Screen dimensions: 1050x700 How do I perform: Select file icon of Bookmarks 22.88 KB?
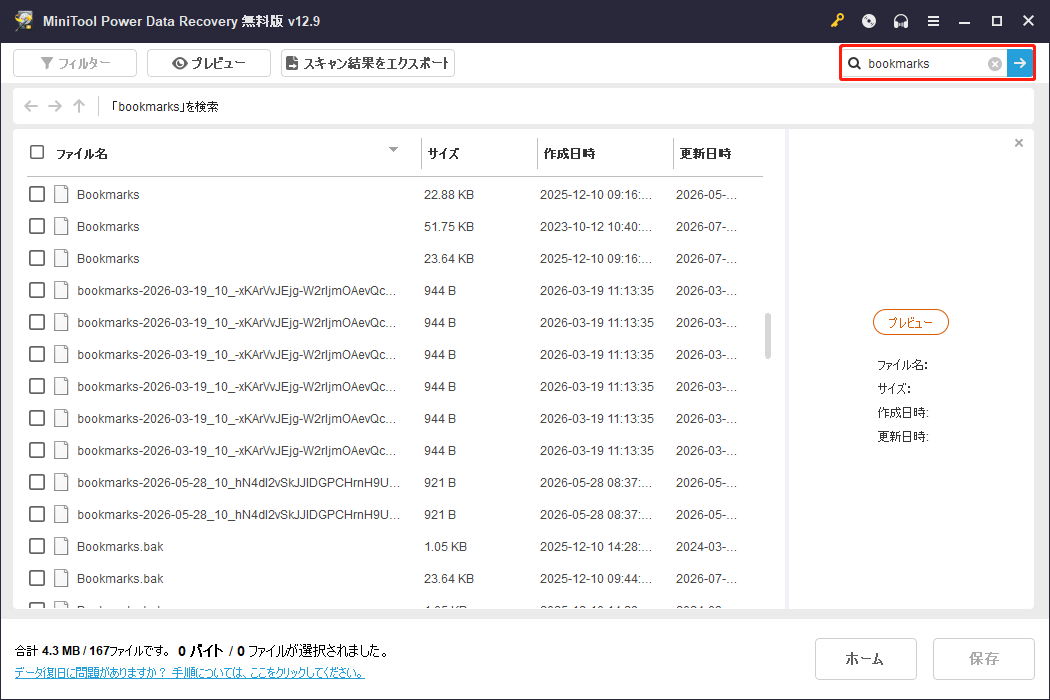click(61, 194)
